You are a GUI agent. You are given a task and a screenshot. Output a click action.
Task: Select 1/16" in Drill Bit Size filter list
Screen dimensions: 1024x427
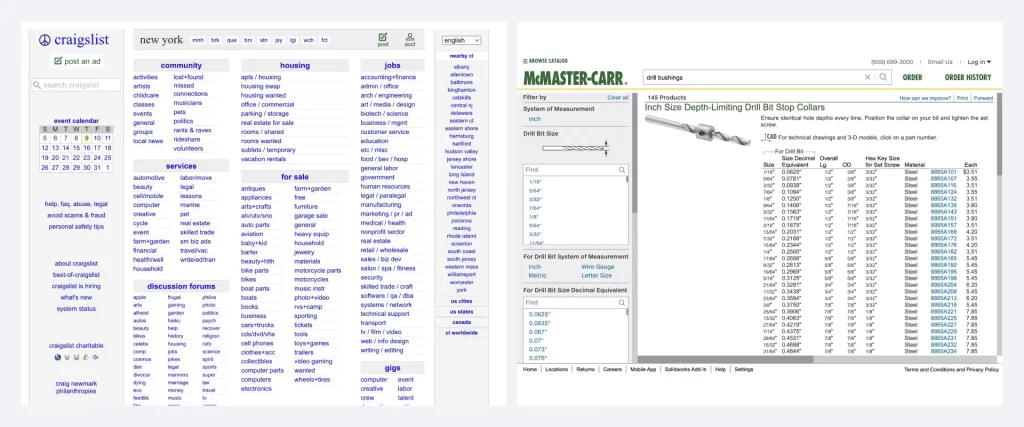(x=535, y=182)
